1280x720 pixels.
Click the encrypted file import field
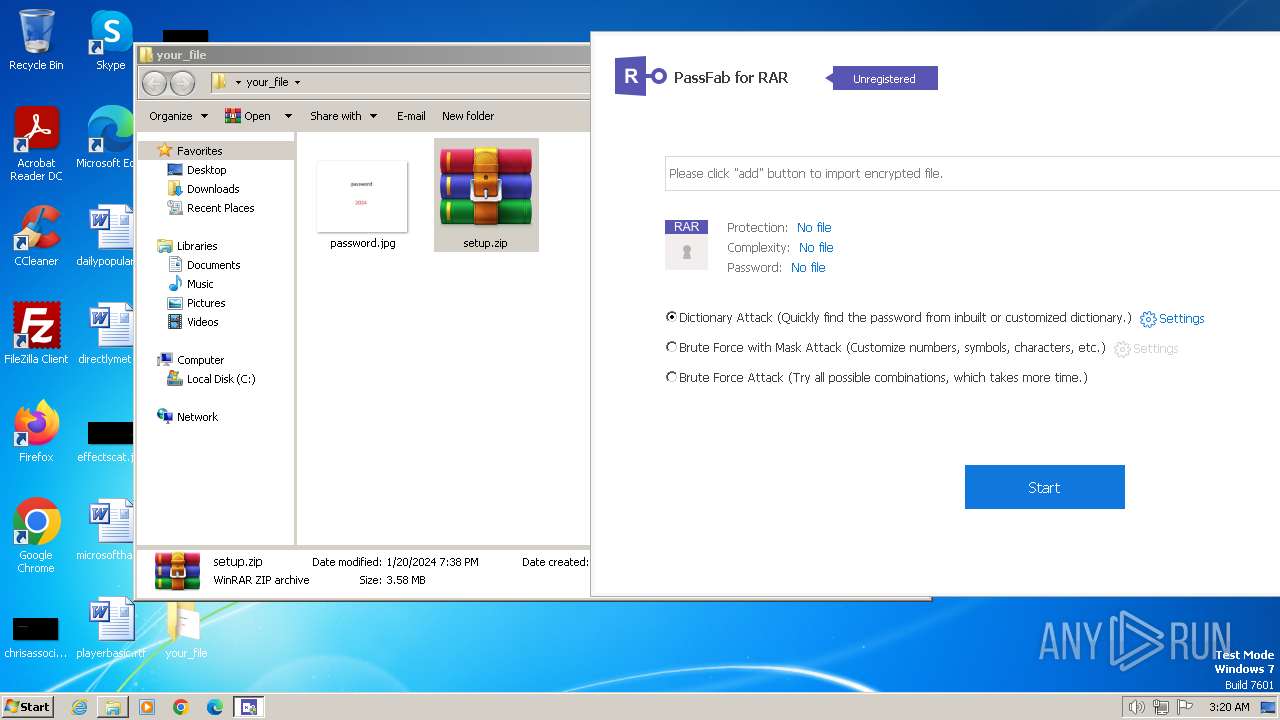972,173
